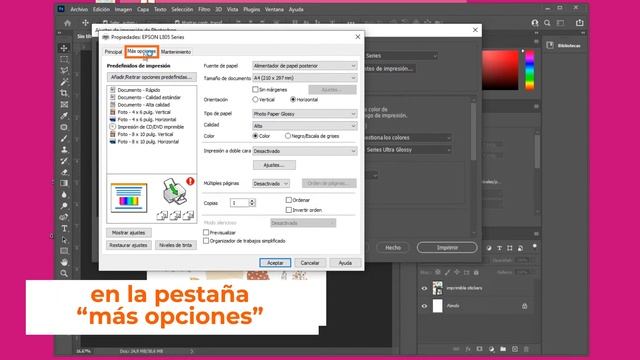Select the Pen tool

(64, 217)
